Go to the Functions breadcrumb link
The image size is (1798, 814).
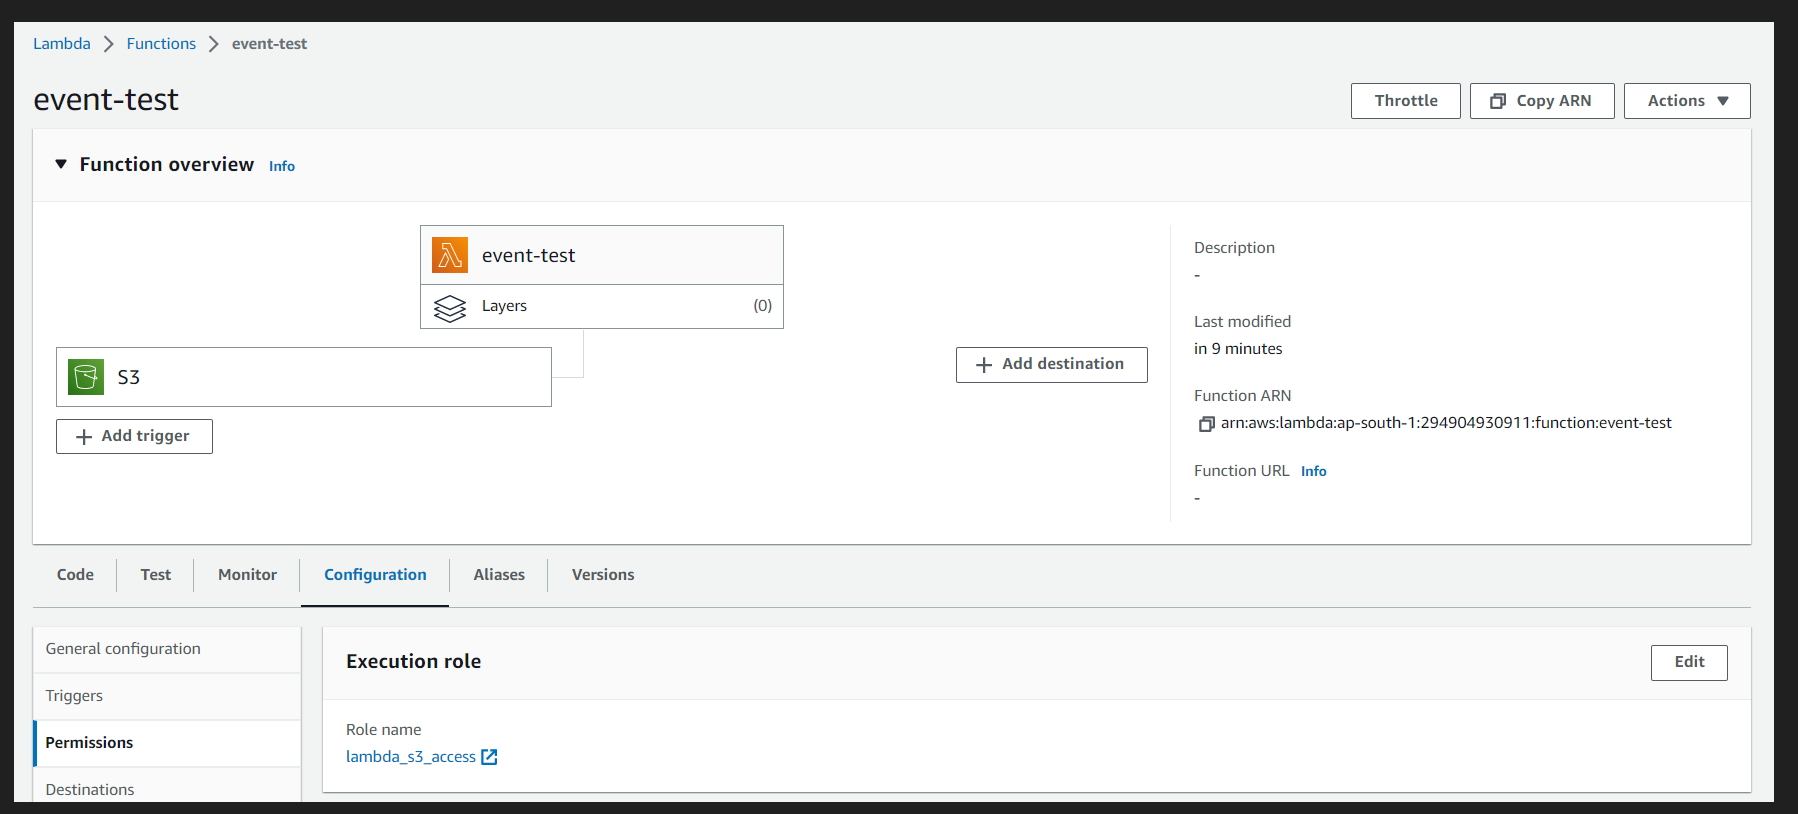pyautogui.click(x=161, y=44)
